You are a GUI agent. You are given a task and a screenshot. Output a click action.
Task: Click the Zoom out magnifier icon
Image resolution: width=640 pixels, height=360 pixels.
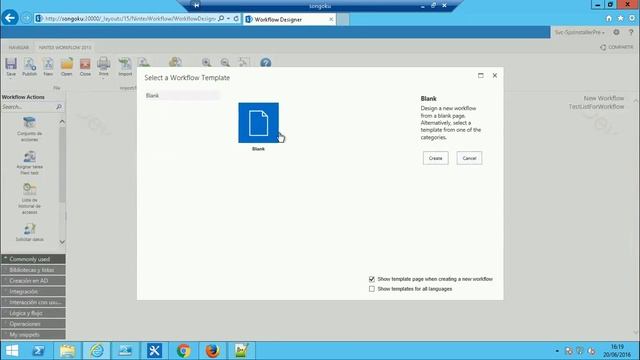[225, 62]
